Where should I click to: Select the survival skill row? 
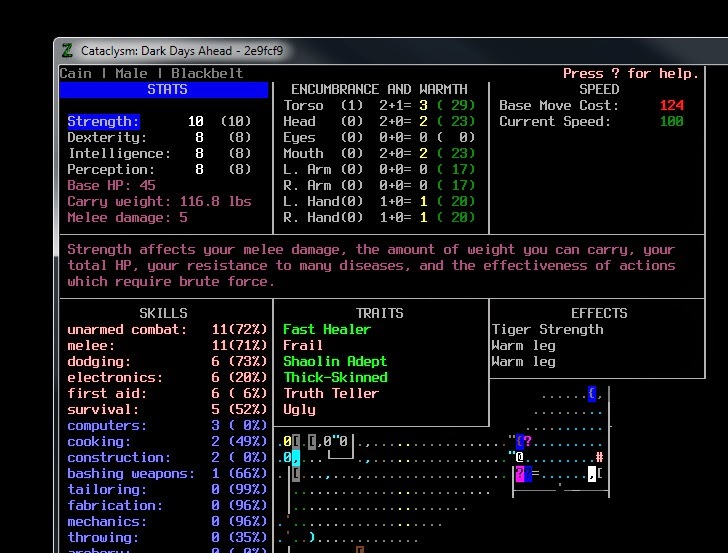[x=167, y=410]
